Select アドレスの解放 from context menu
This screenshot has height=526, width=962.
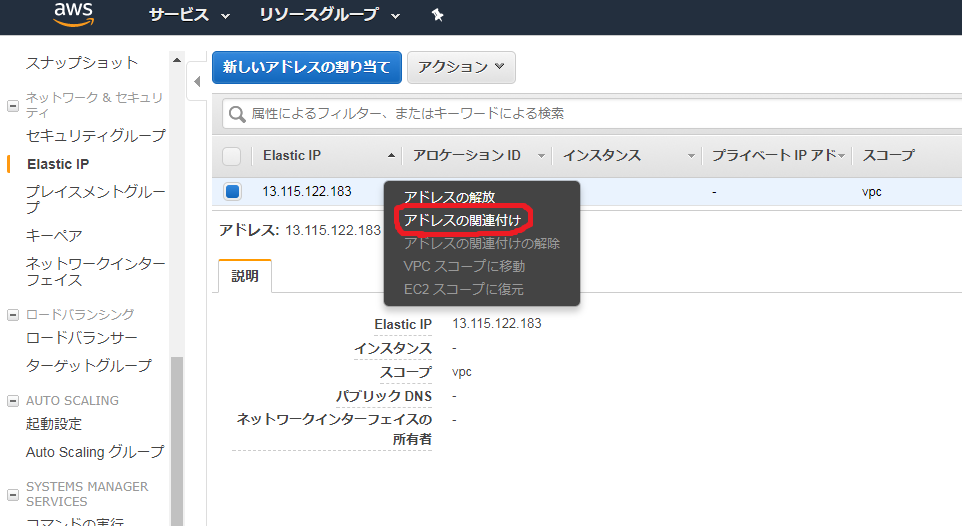449,197
